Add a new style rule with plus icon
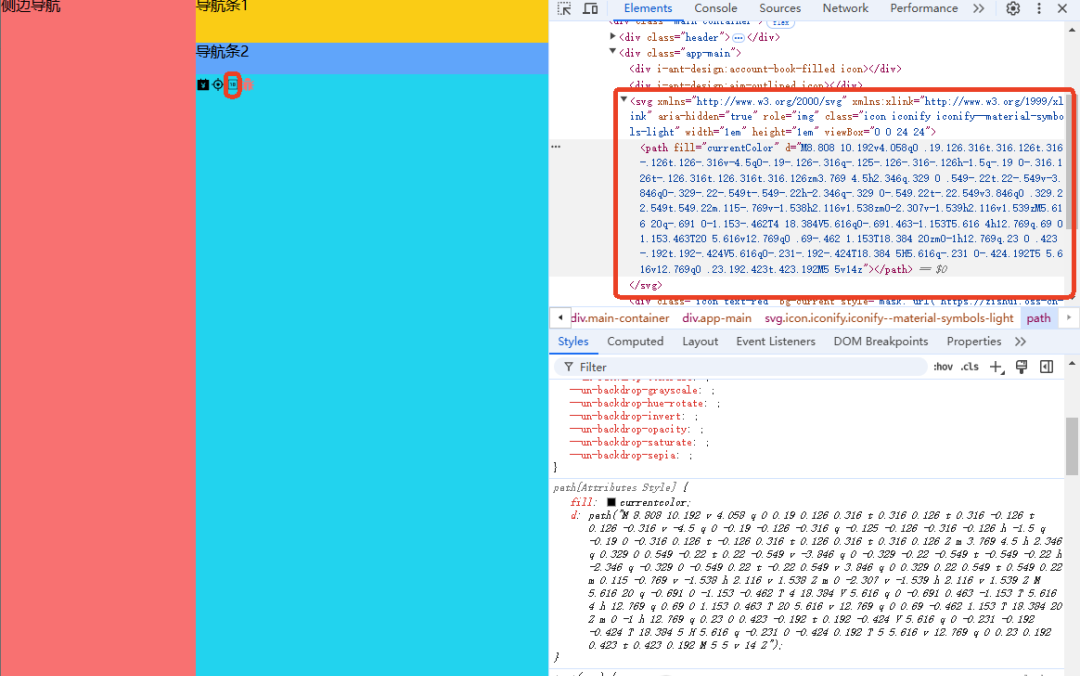 click(x=996, y=367)
